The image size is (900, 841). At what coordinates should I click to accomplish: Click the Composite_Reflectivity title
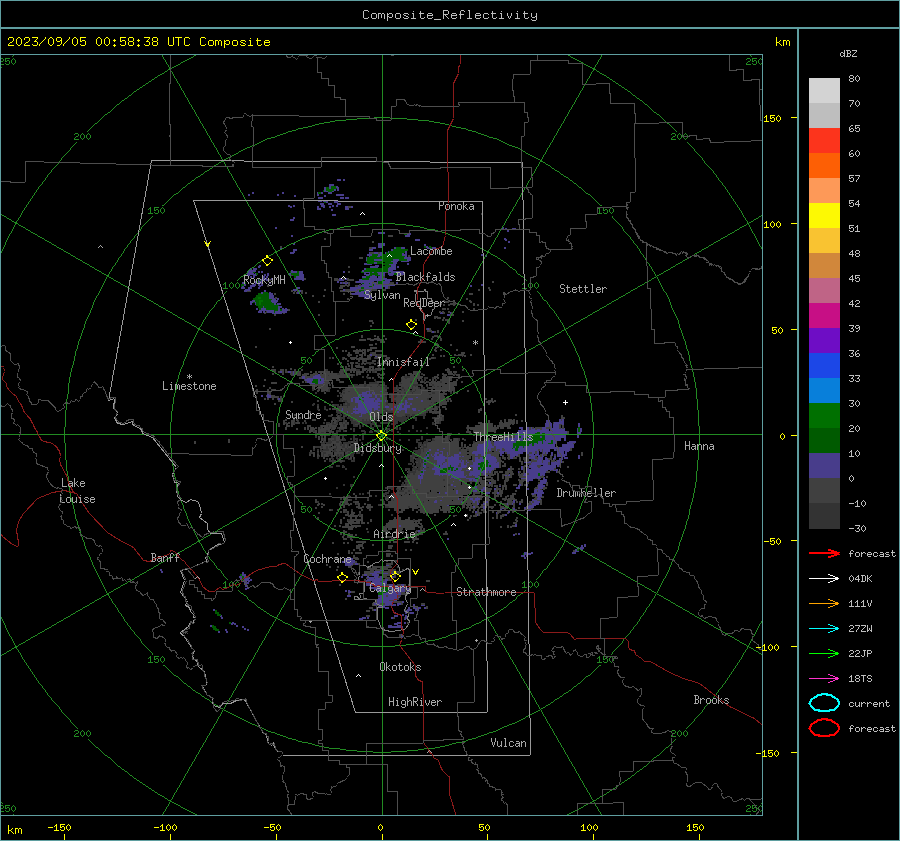coord(450,15)
